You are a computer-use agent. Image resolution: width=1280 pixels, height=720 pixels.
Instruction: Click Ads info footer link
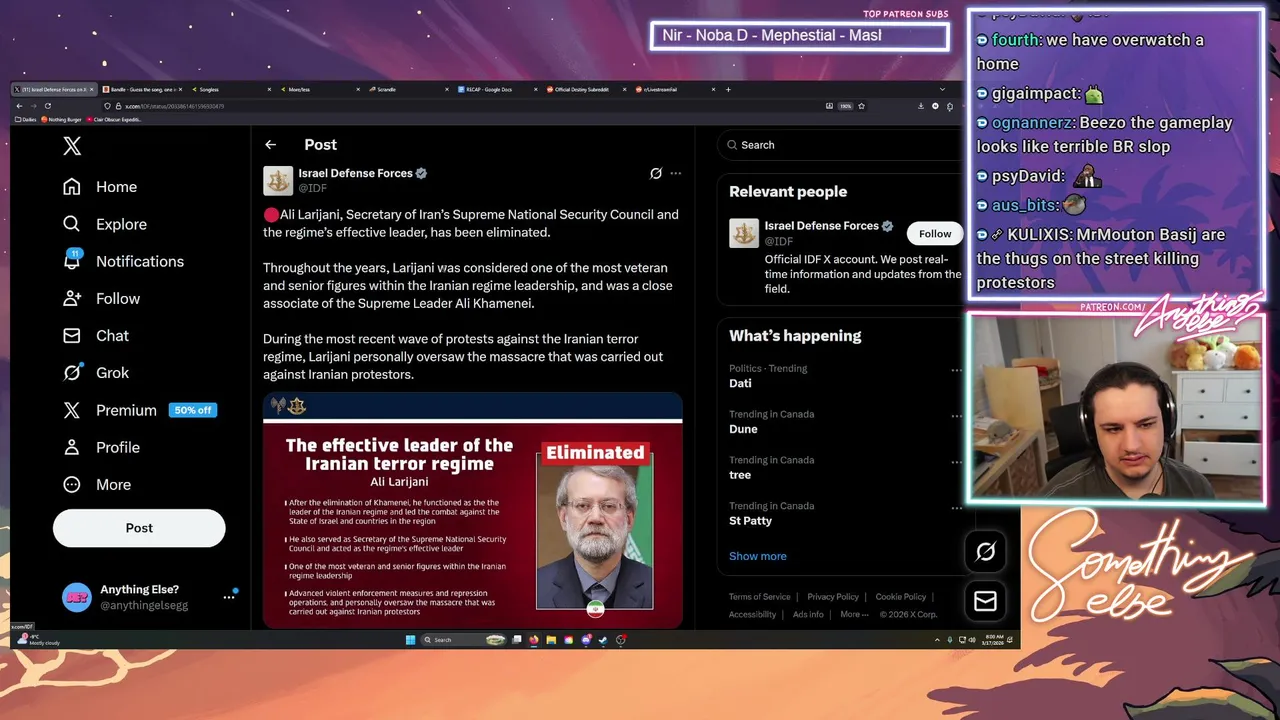(x=808, y=614)
